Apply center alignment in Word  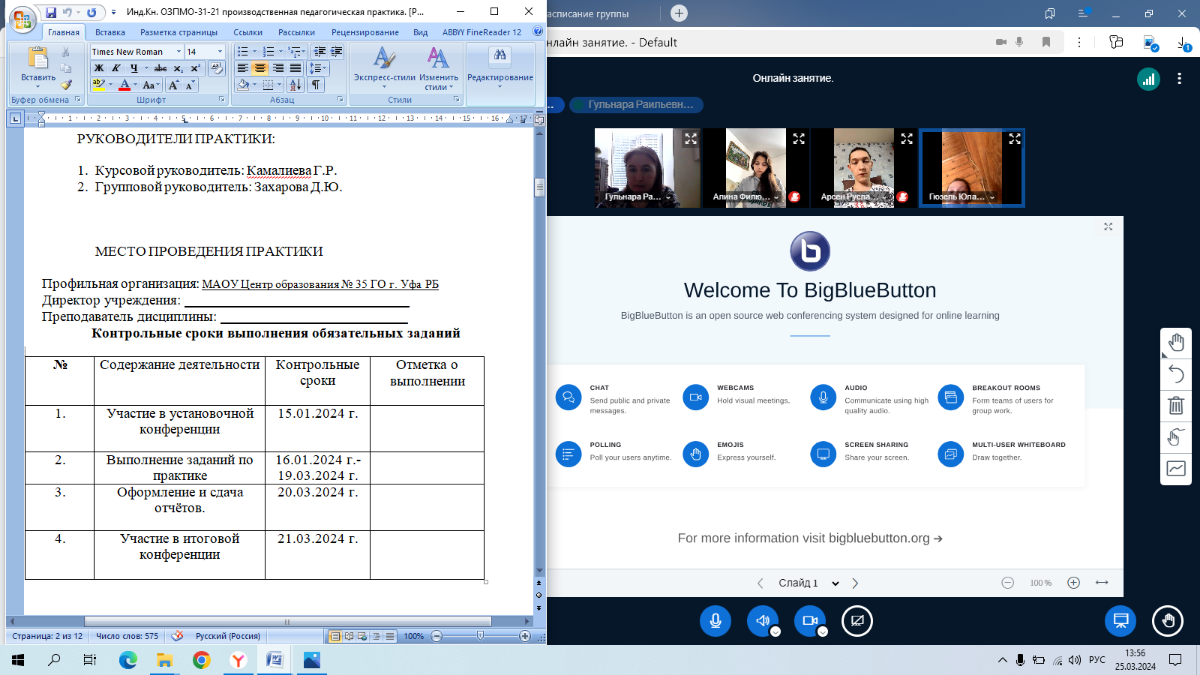click(260, 68)
